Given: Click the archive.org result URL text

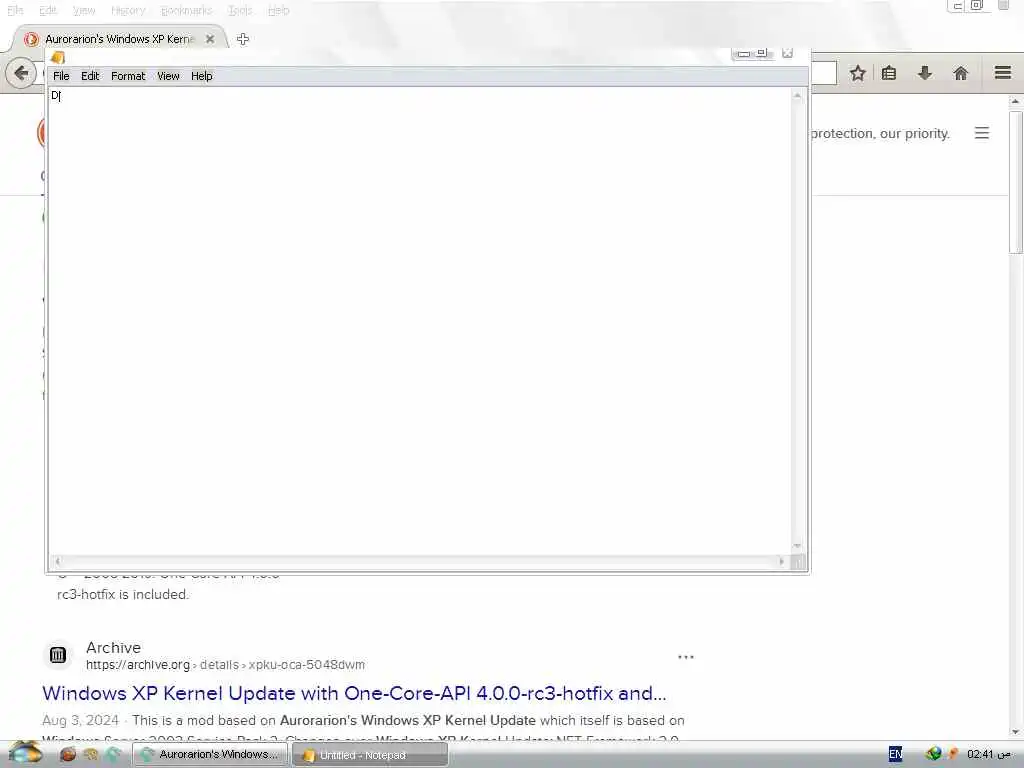Looking at the screenshot, I should coord(225,665).
